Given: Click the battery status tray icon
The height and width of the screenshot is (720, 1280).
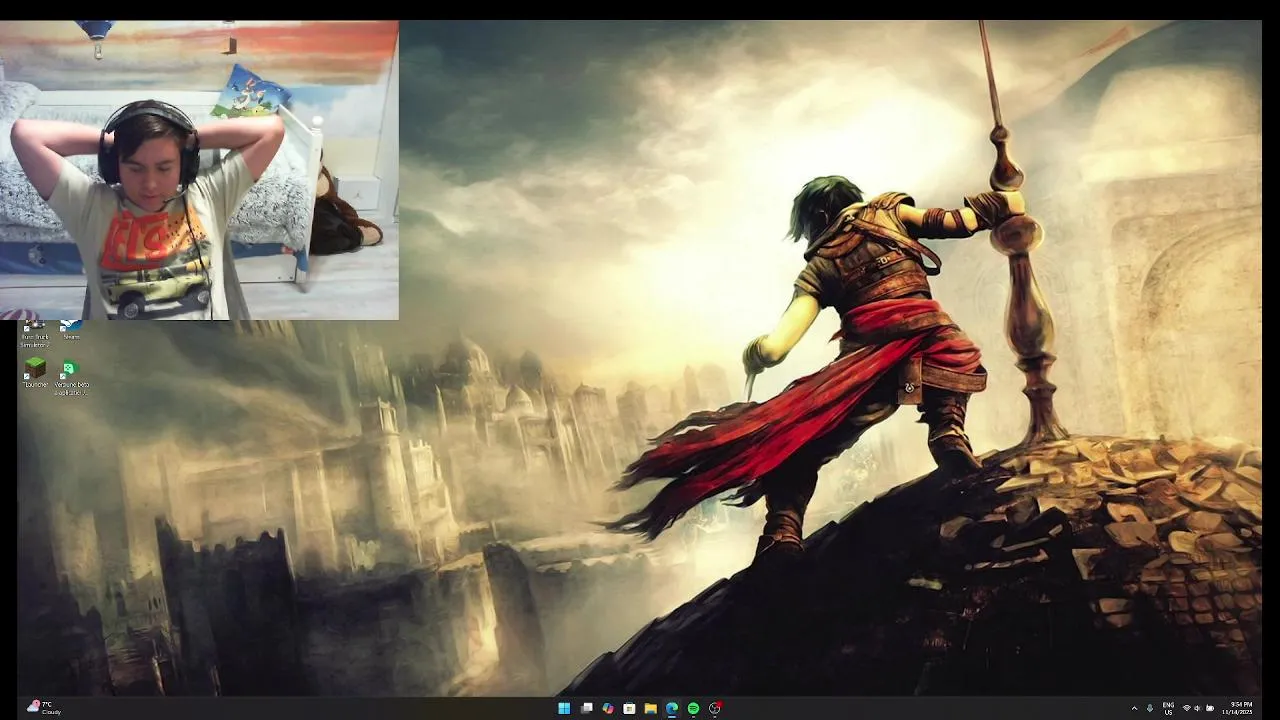Looking at the screenshot, I should tap(1210, 708).
